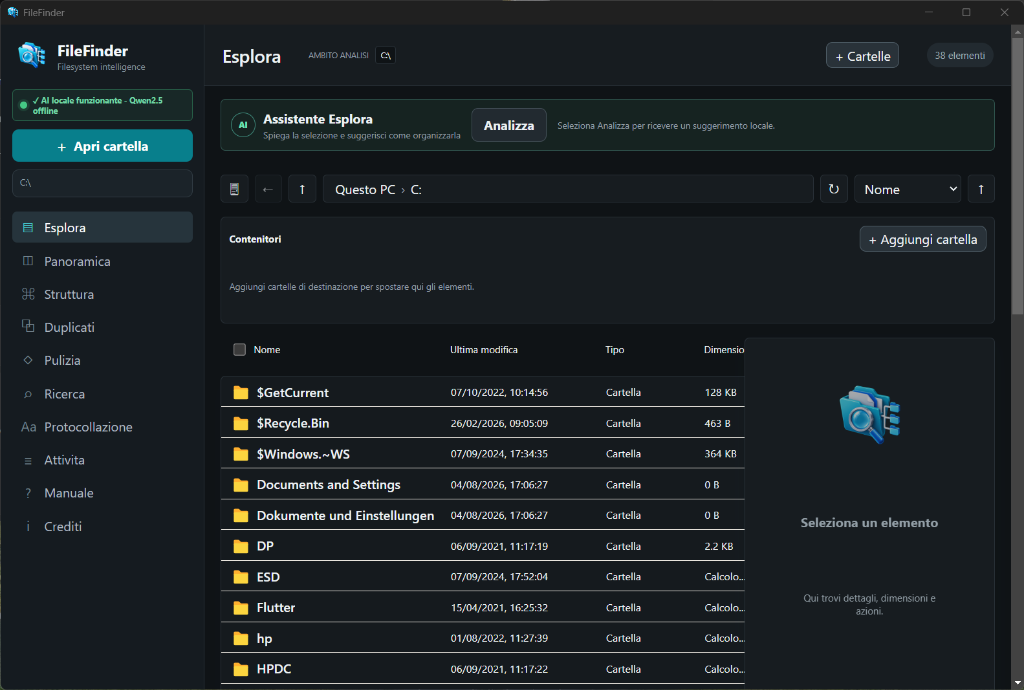Refresh the folder listing

tap(834, 189)
